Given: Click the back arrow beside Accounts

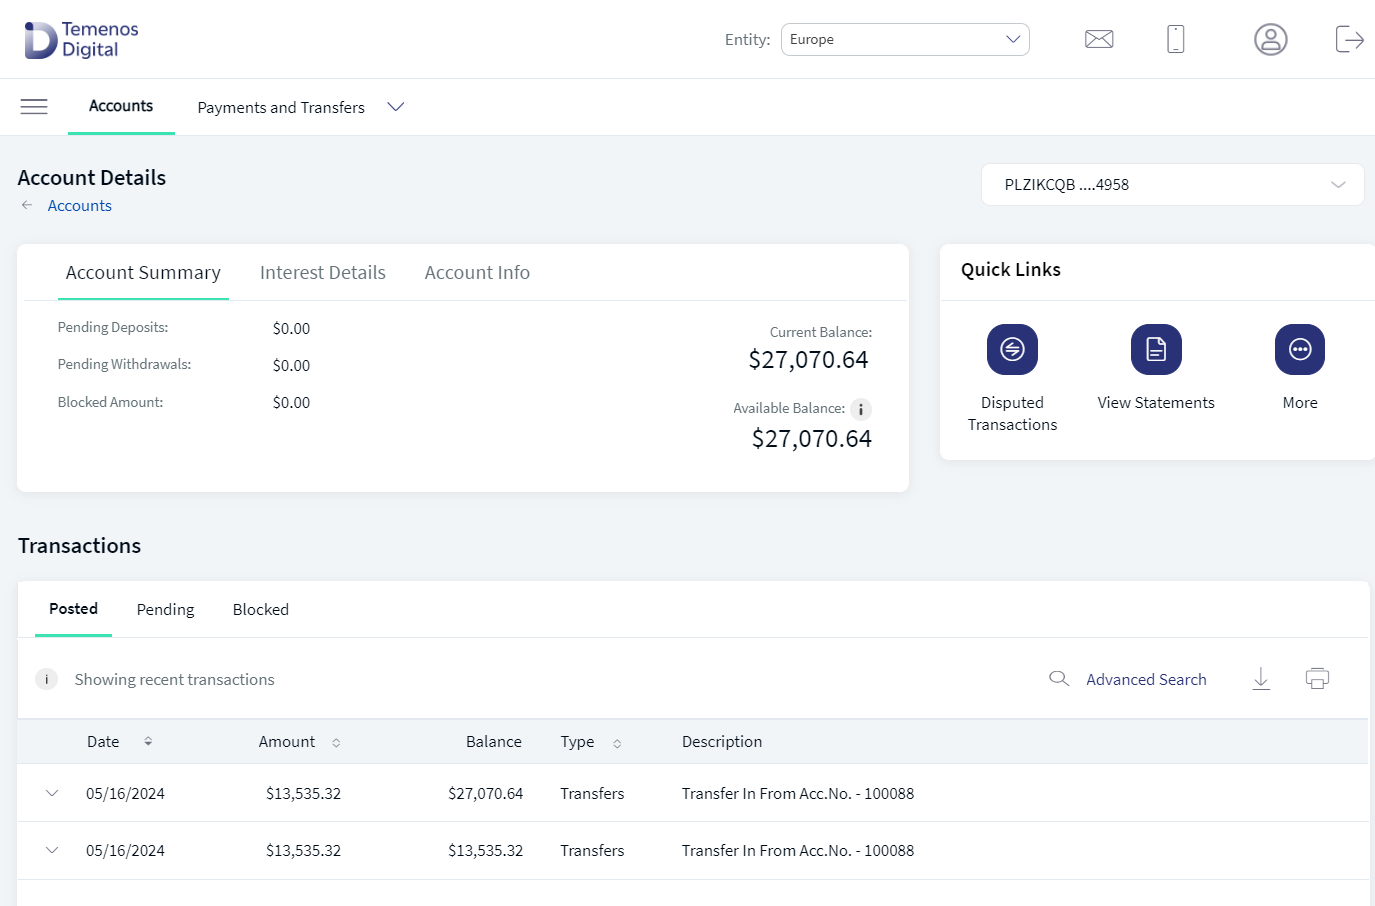Looking at the screenshot, I should click(x=27, y=205).
